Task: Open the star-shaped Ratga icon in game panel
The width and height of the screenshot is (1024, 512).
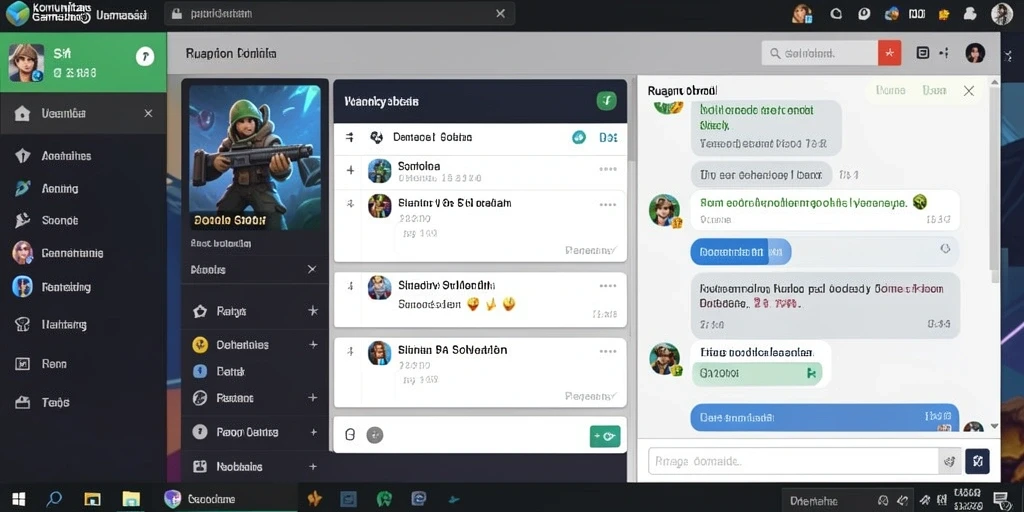Action: pyautogui.click(x=200, y=311)
